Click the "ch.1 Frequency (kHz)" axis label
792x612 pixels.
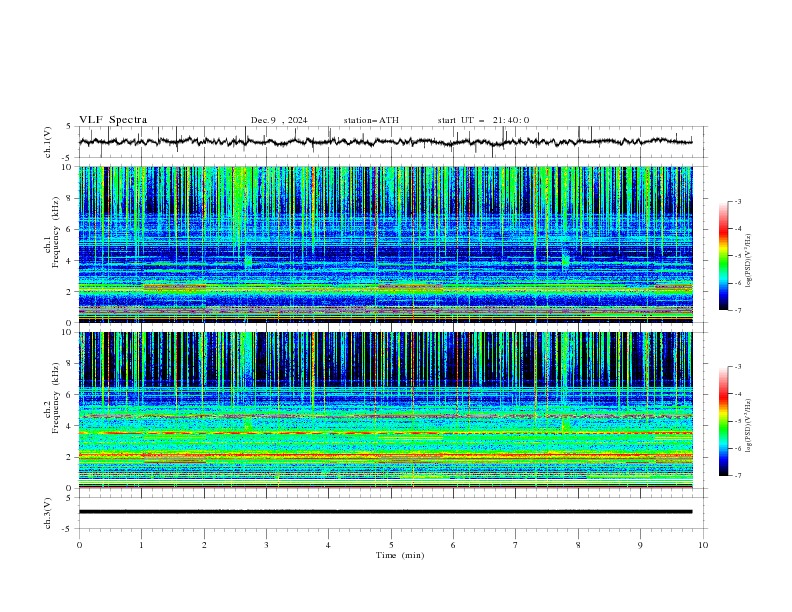pyautogui.click(x=52, y=233)
